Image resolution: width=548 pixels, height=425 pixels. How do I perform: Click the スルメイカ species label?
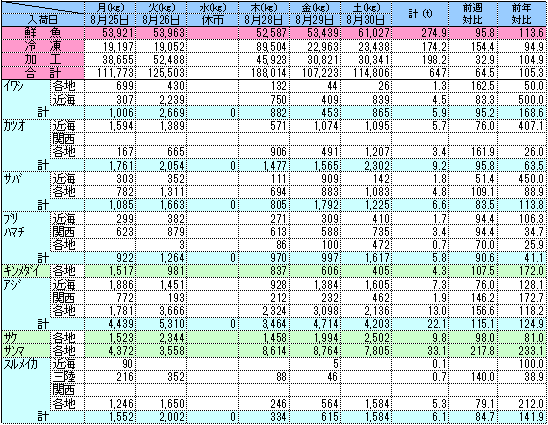21,364
